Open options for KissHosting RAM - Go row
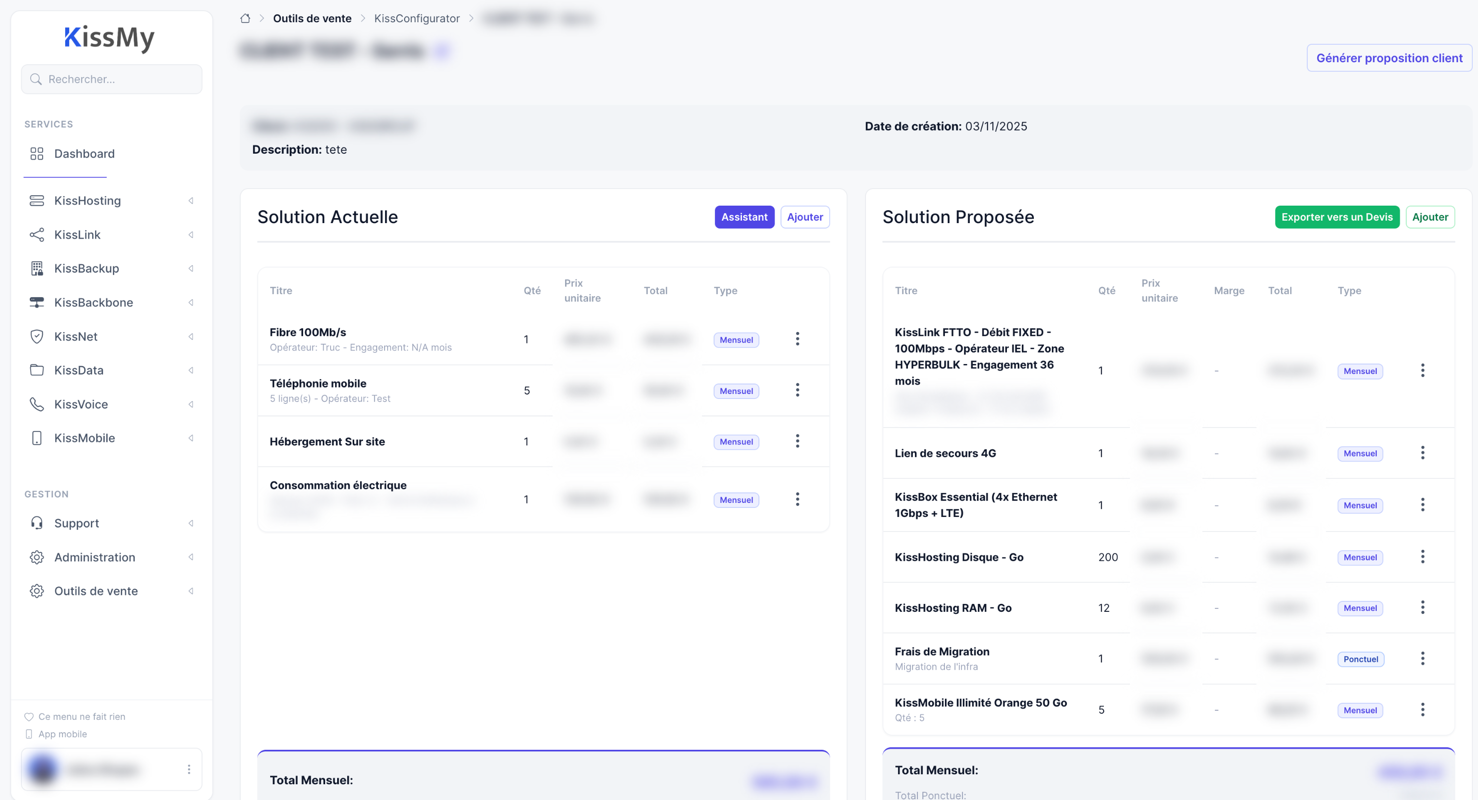1478x800 pixels. click(x=1422, y=607)
